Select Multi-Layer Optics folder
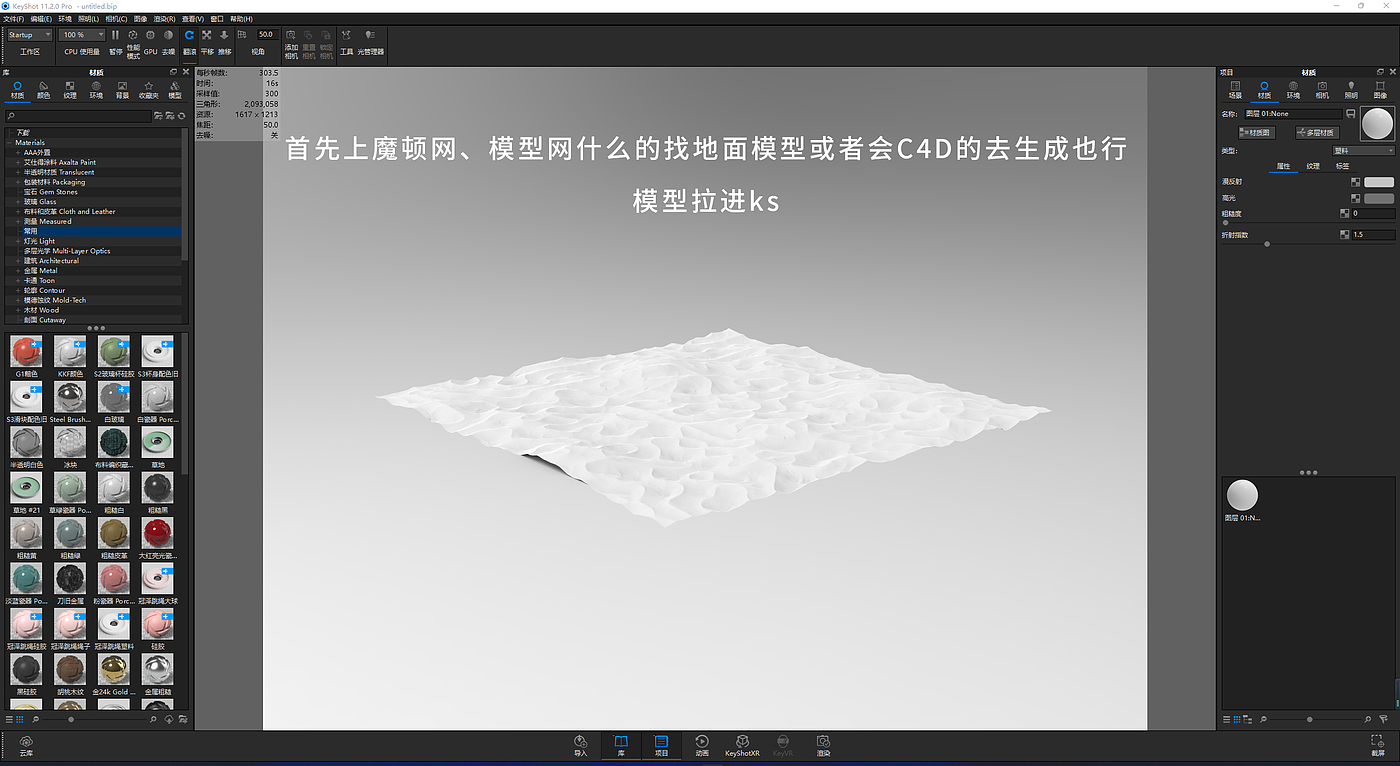Screen dimensions: 1400x766 (x=67, y=251)
